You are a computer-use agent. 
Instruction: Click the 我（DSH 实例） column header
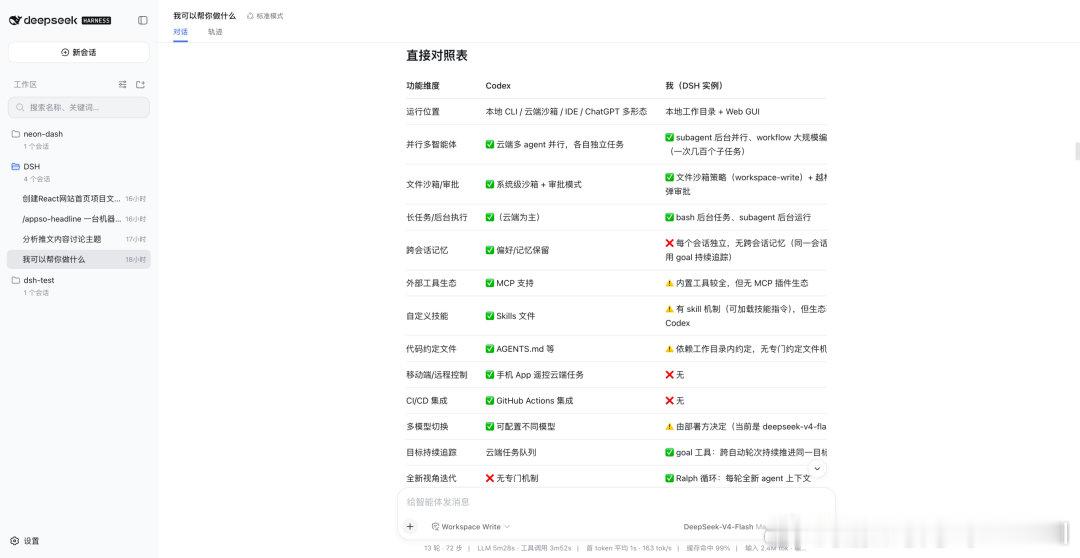(694, 85)
